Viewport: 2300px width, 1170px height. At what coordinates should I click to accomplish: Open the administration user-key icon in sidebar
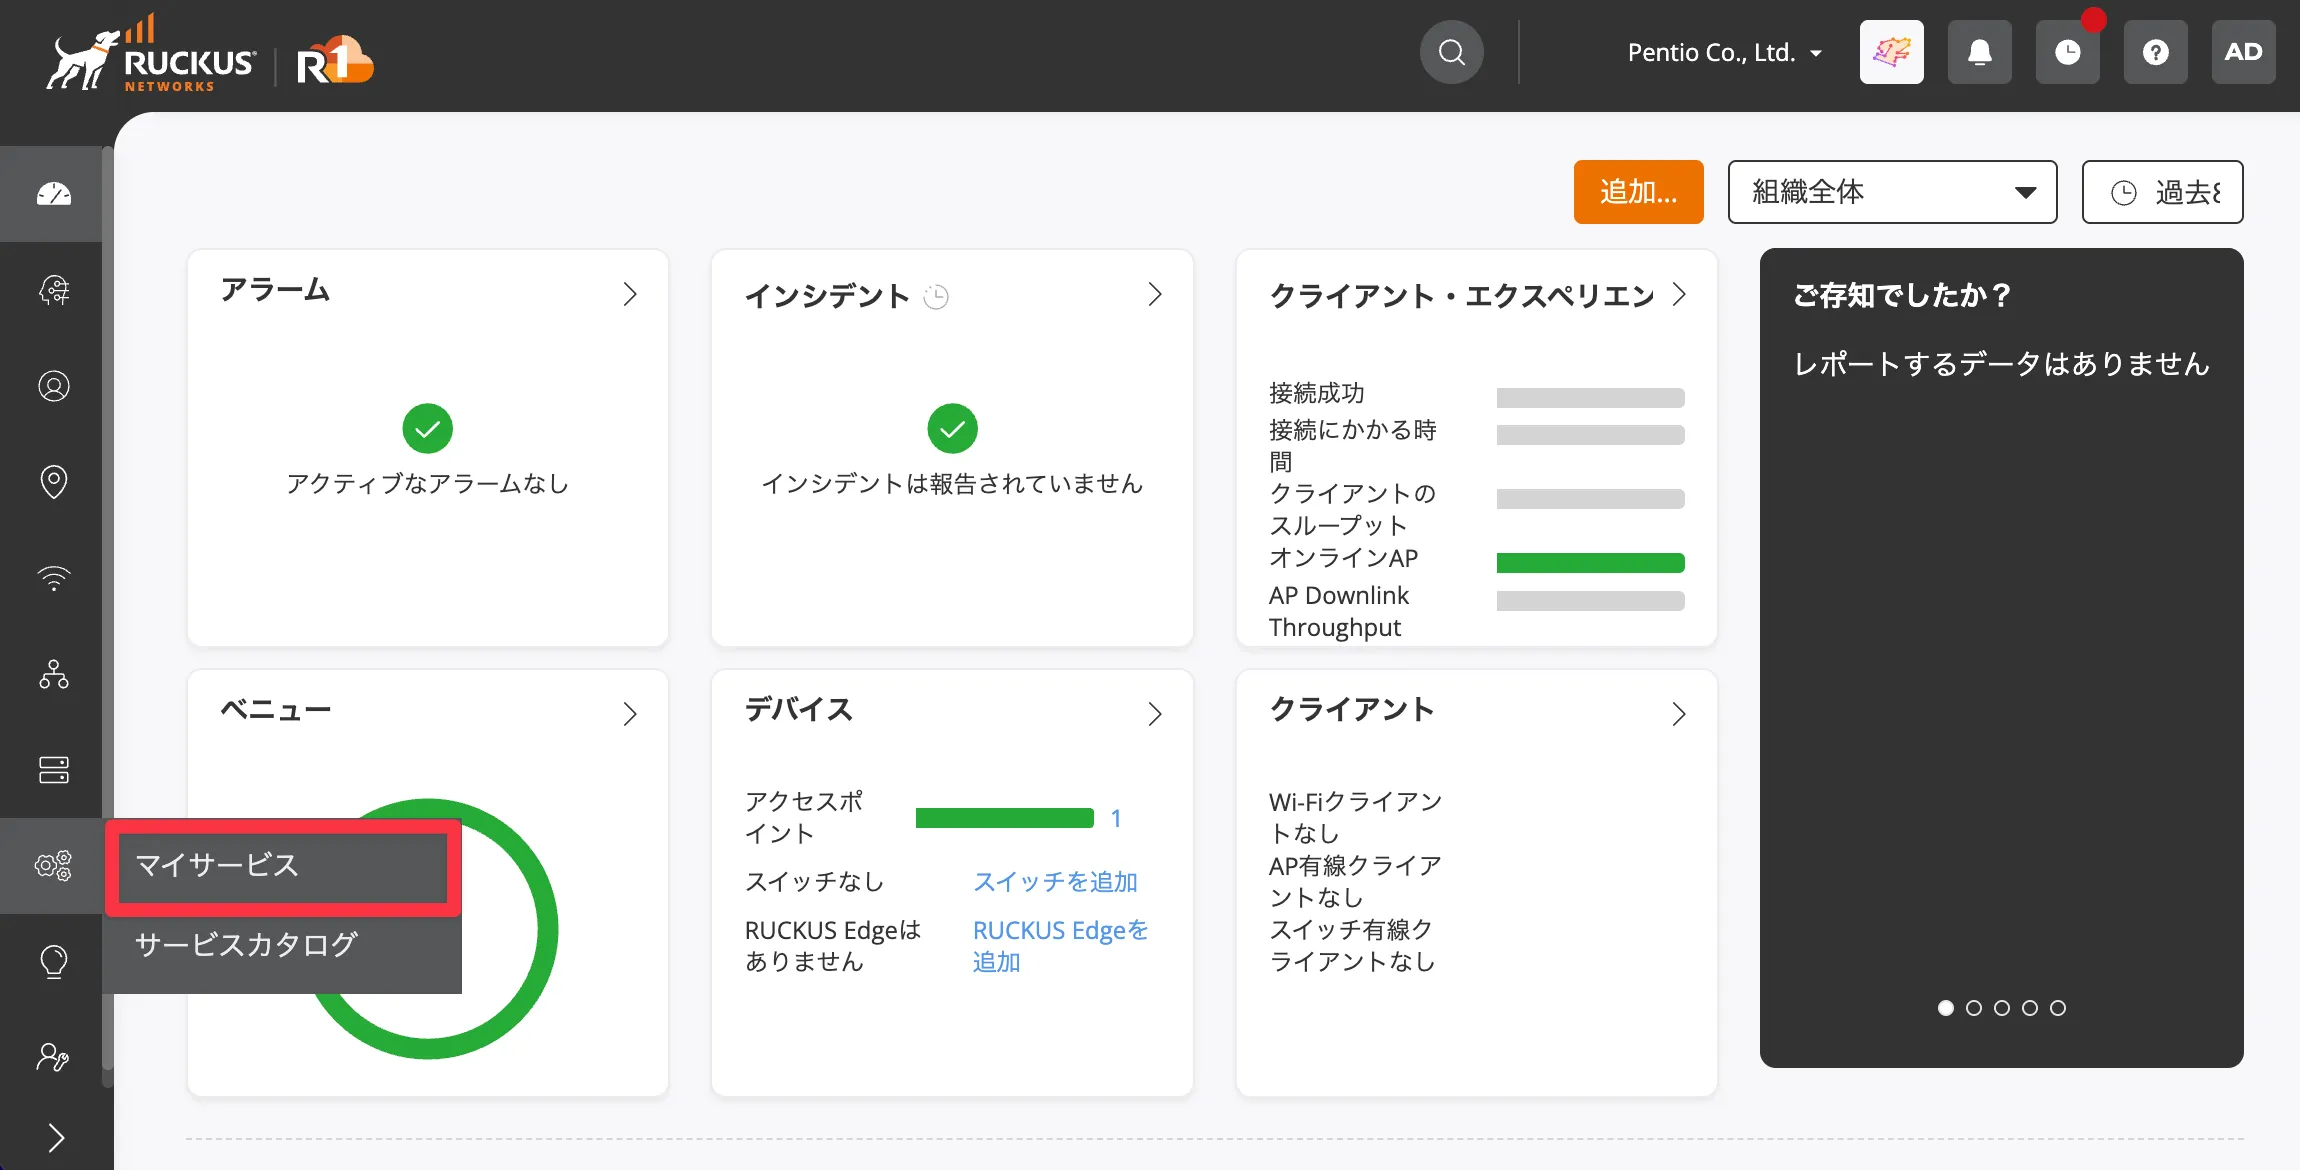point(54,1057)
